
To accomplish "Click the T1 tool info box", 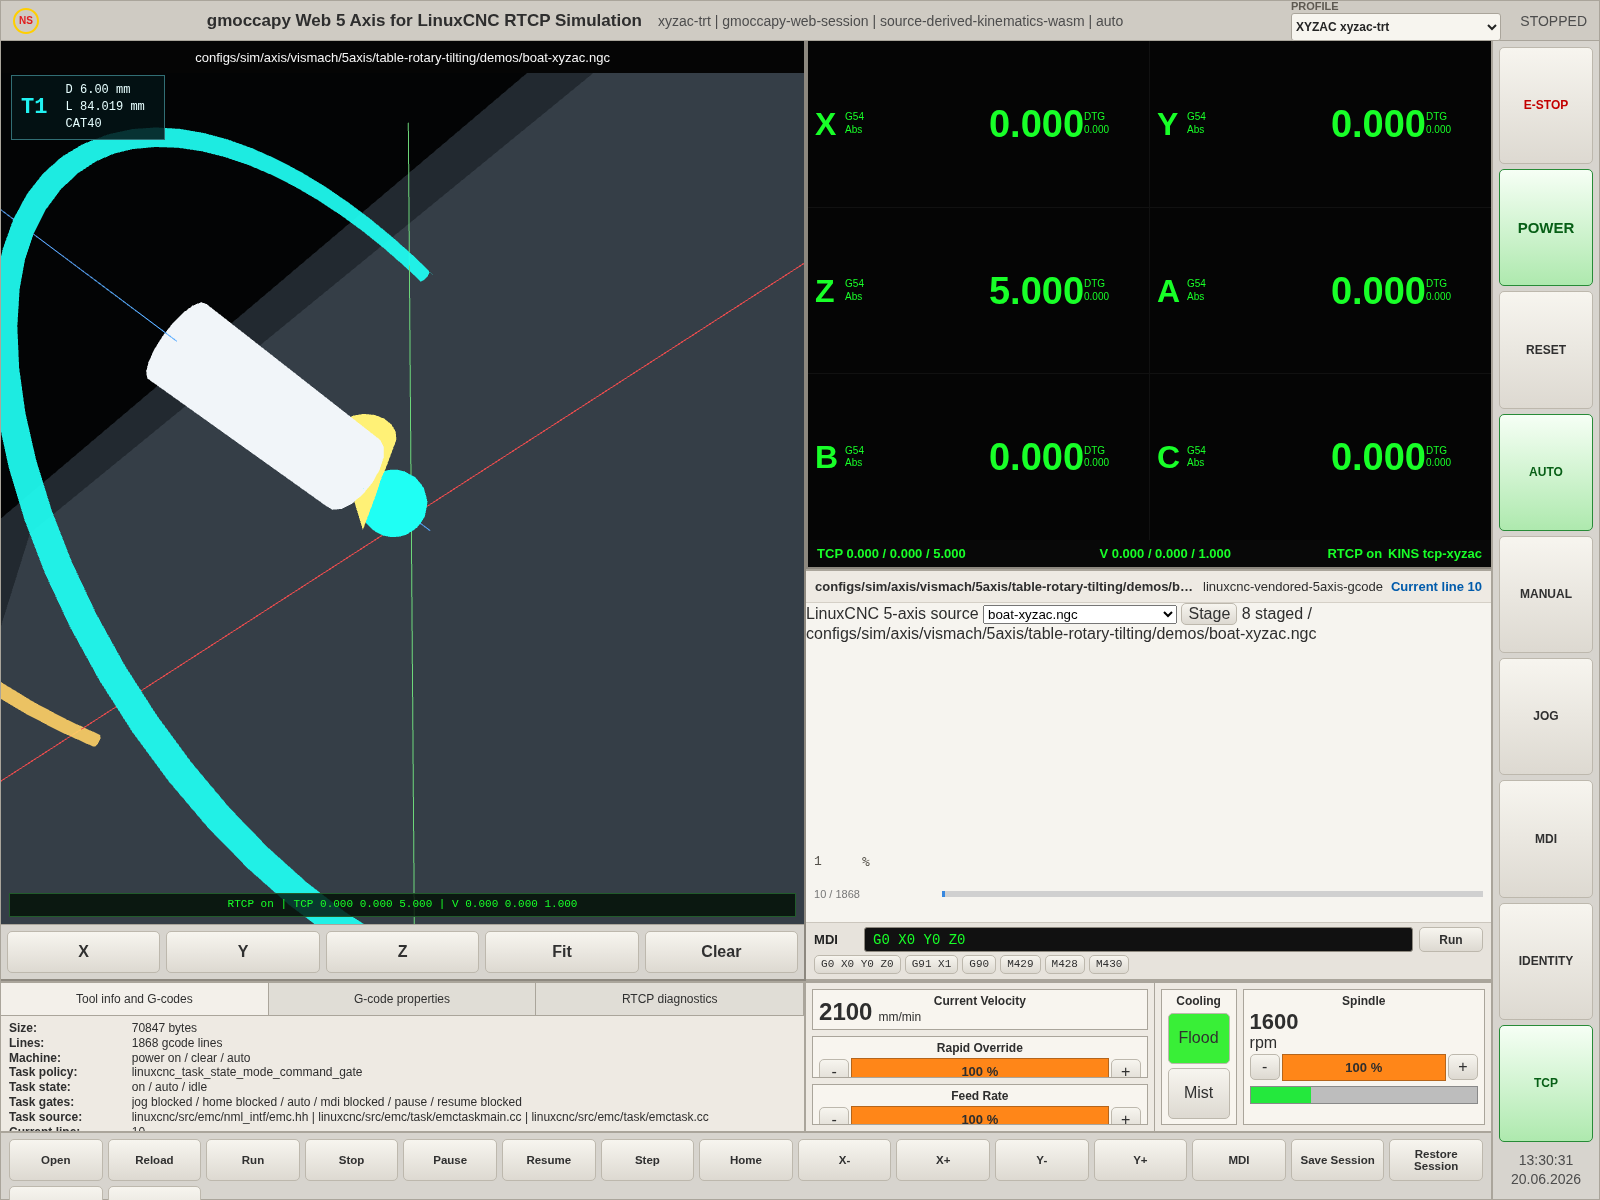I will (88, 107).
